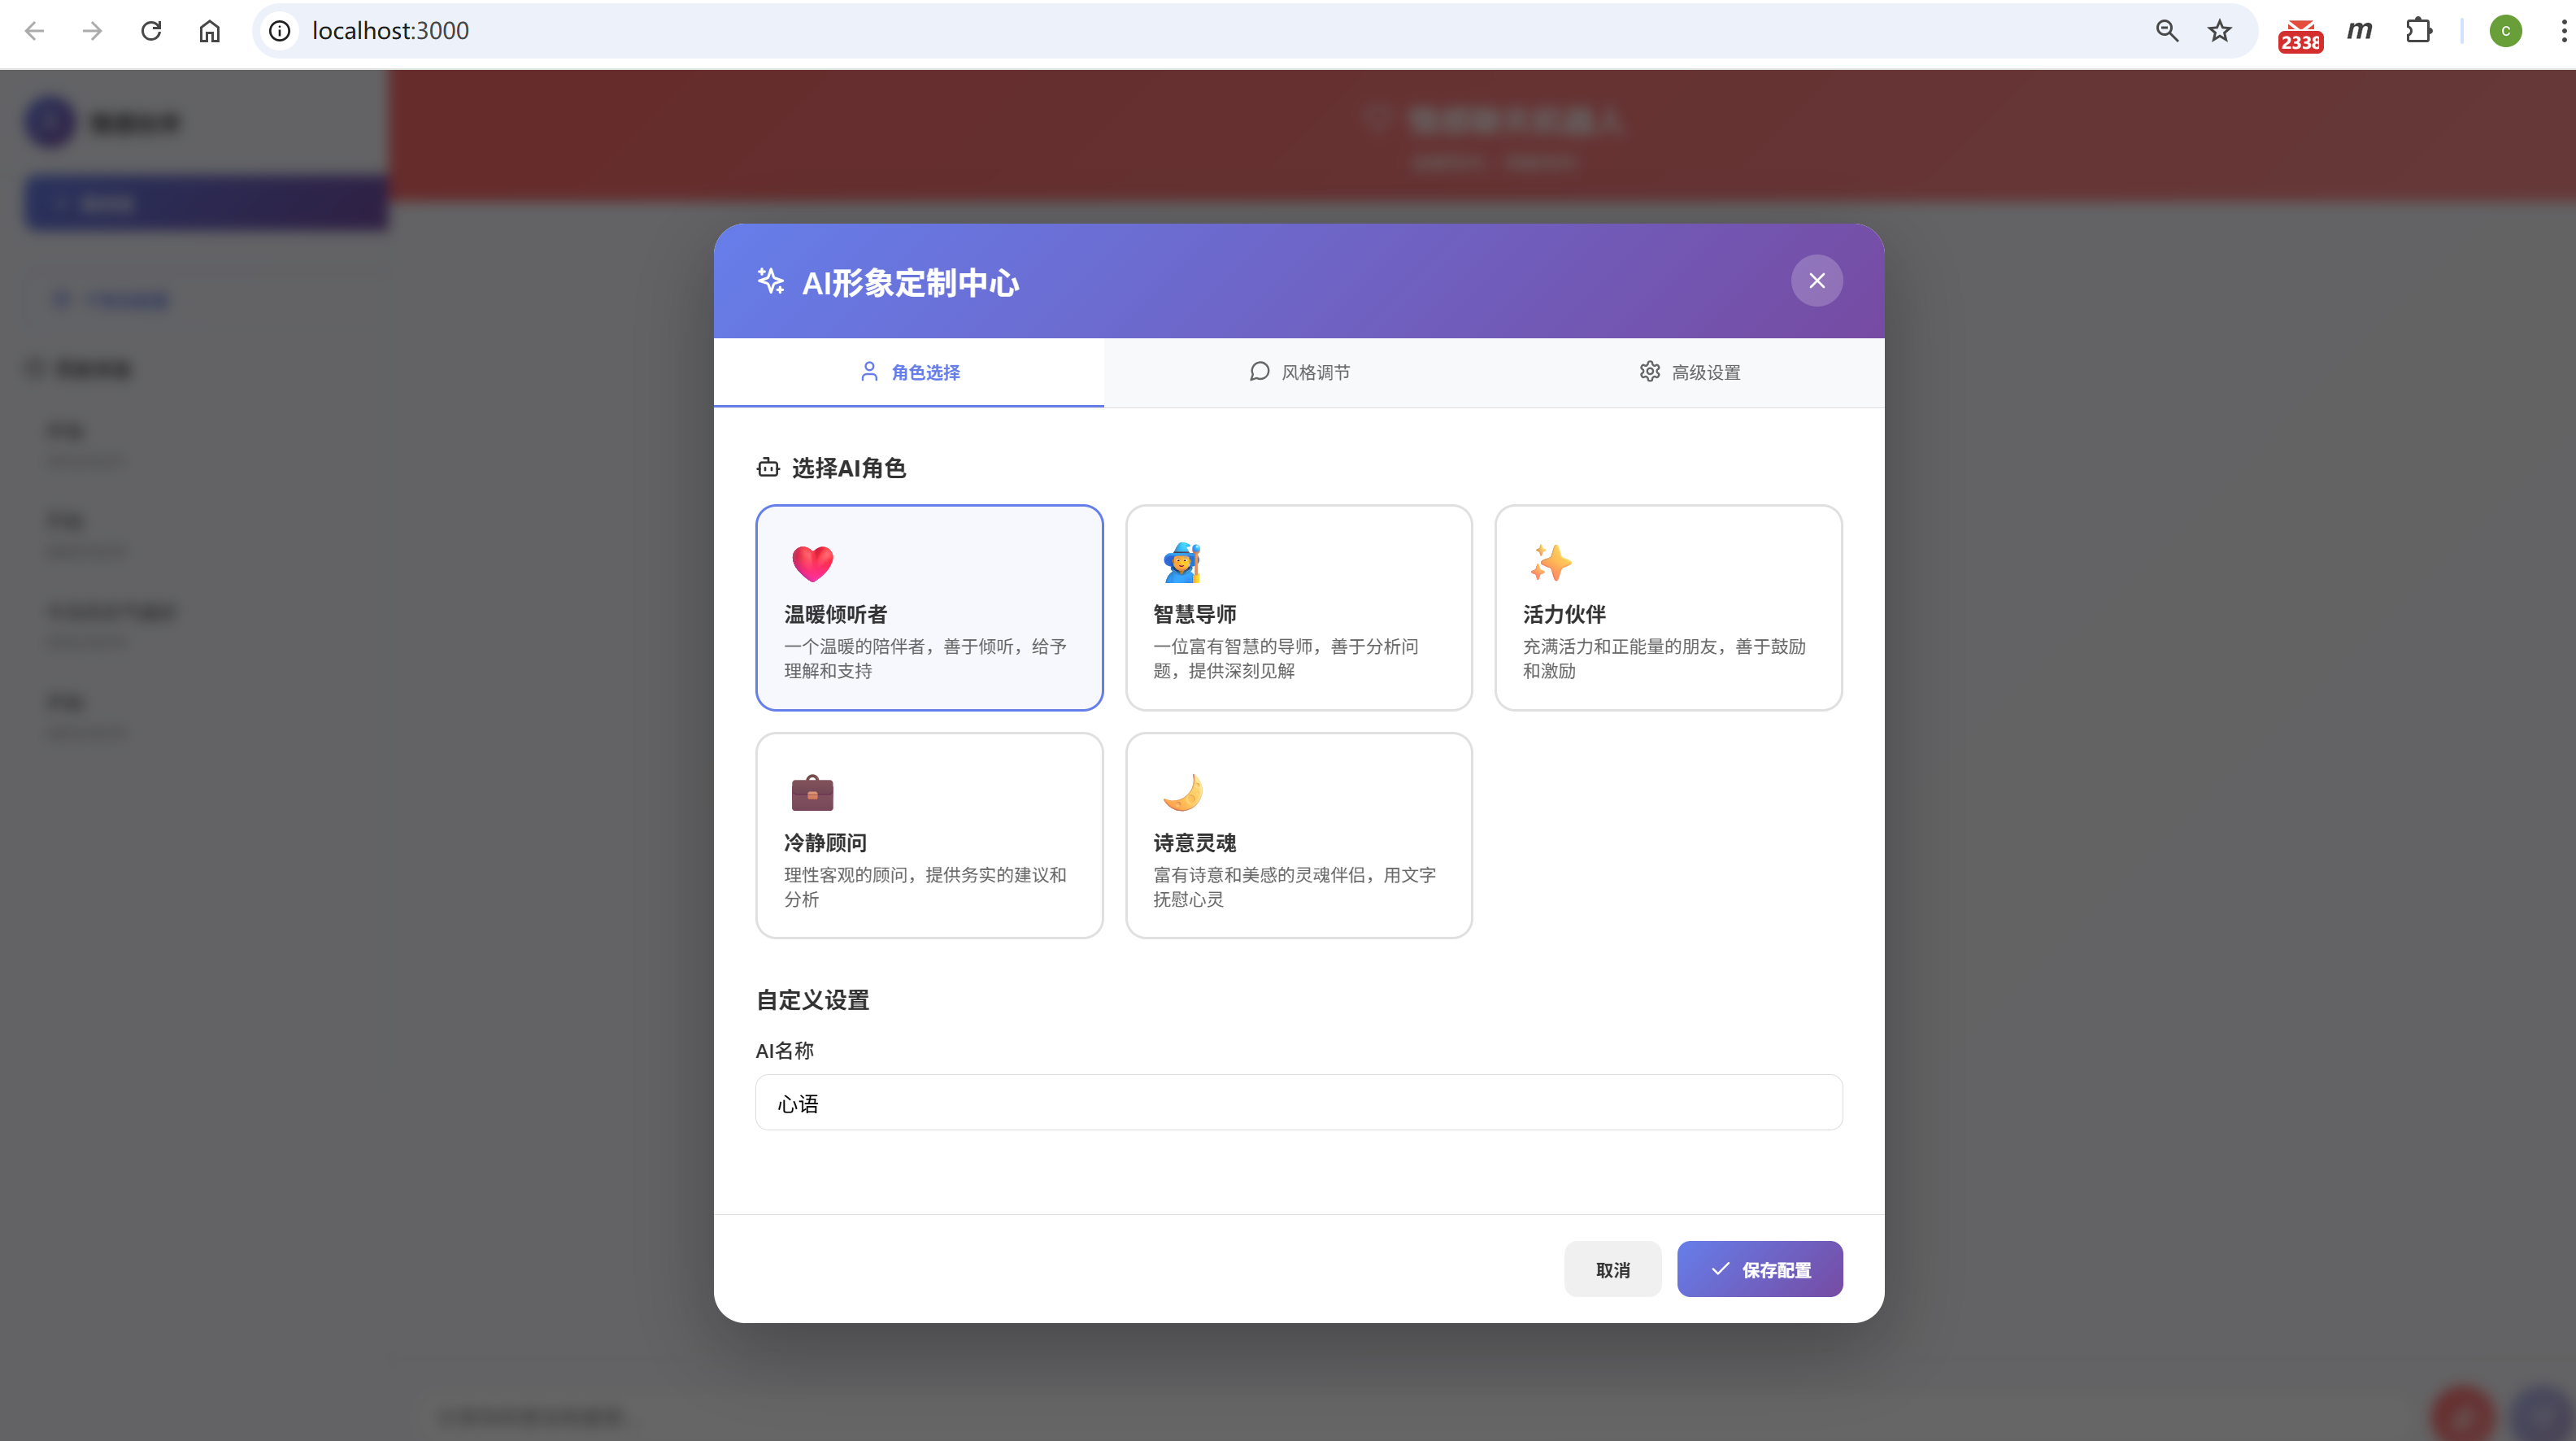The image size is (2576, 1441).
Task: Bookmark this page with star icon
Action: coord(2219,31)
